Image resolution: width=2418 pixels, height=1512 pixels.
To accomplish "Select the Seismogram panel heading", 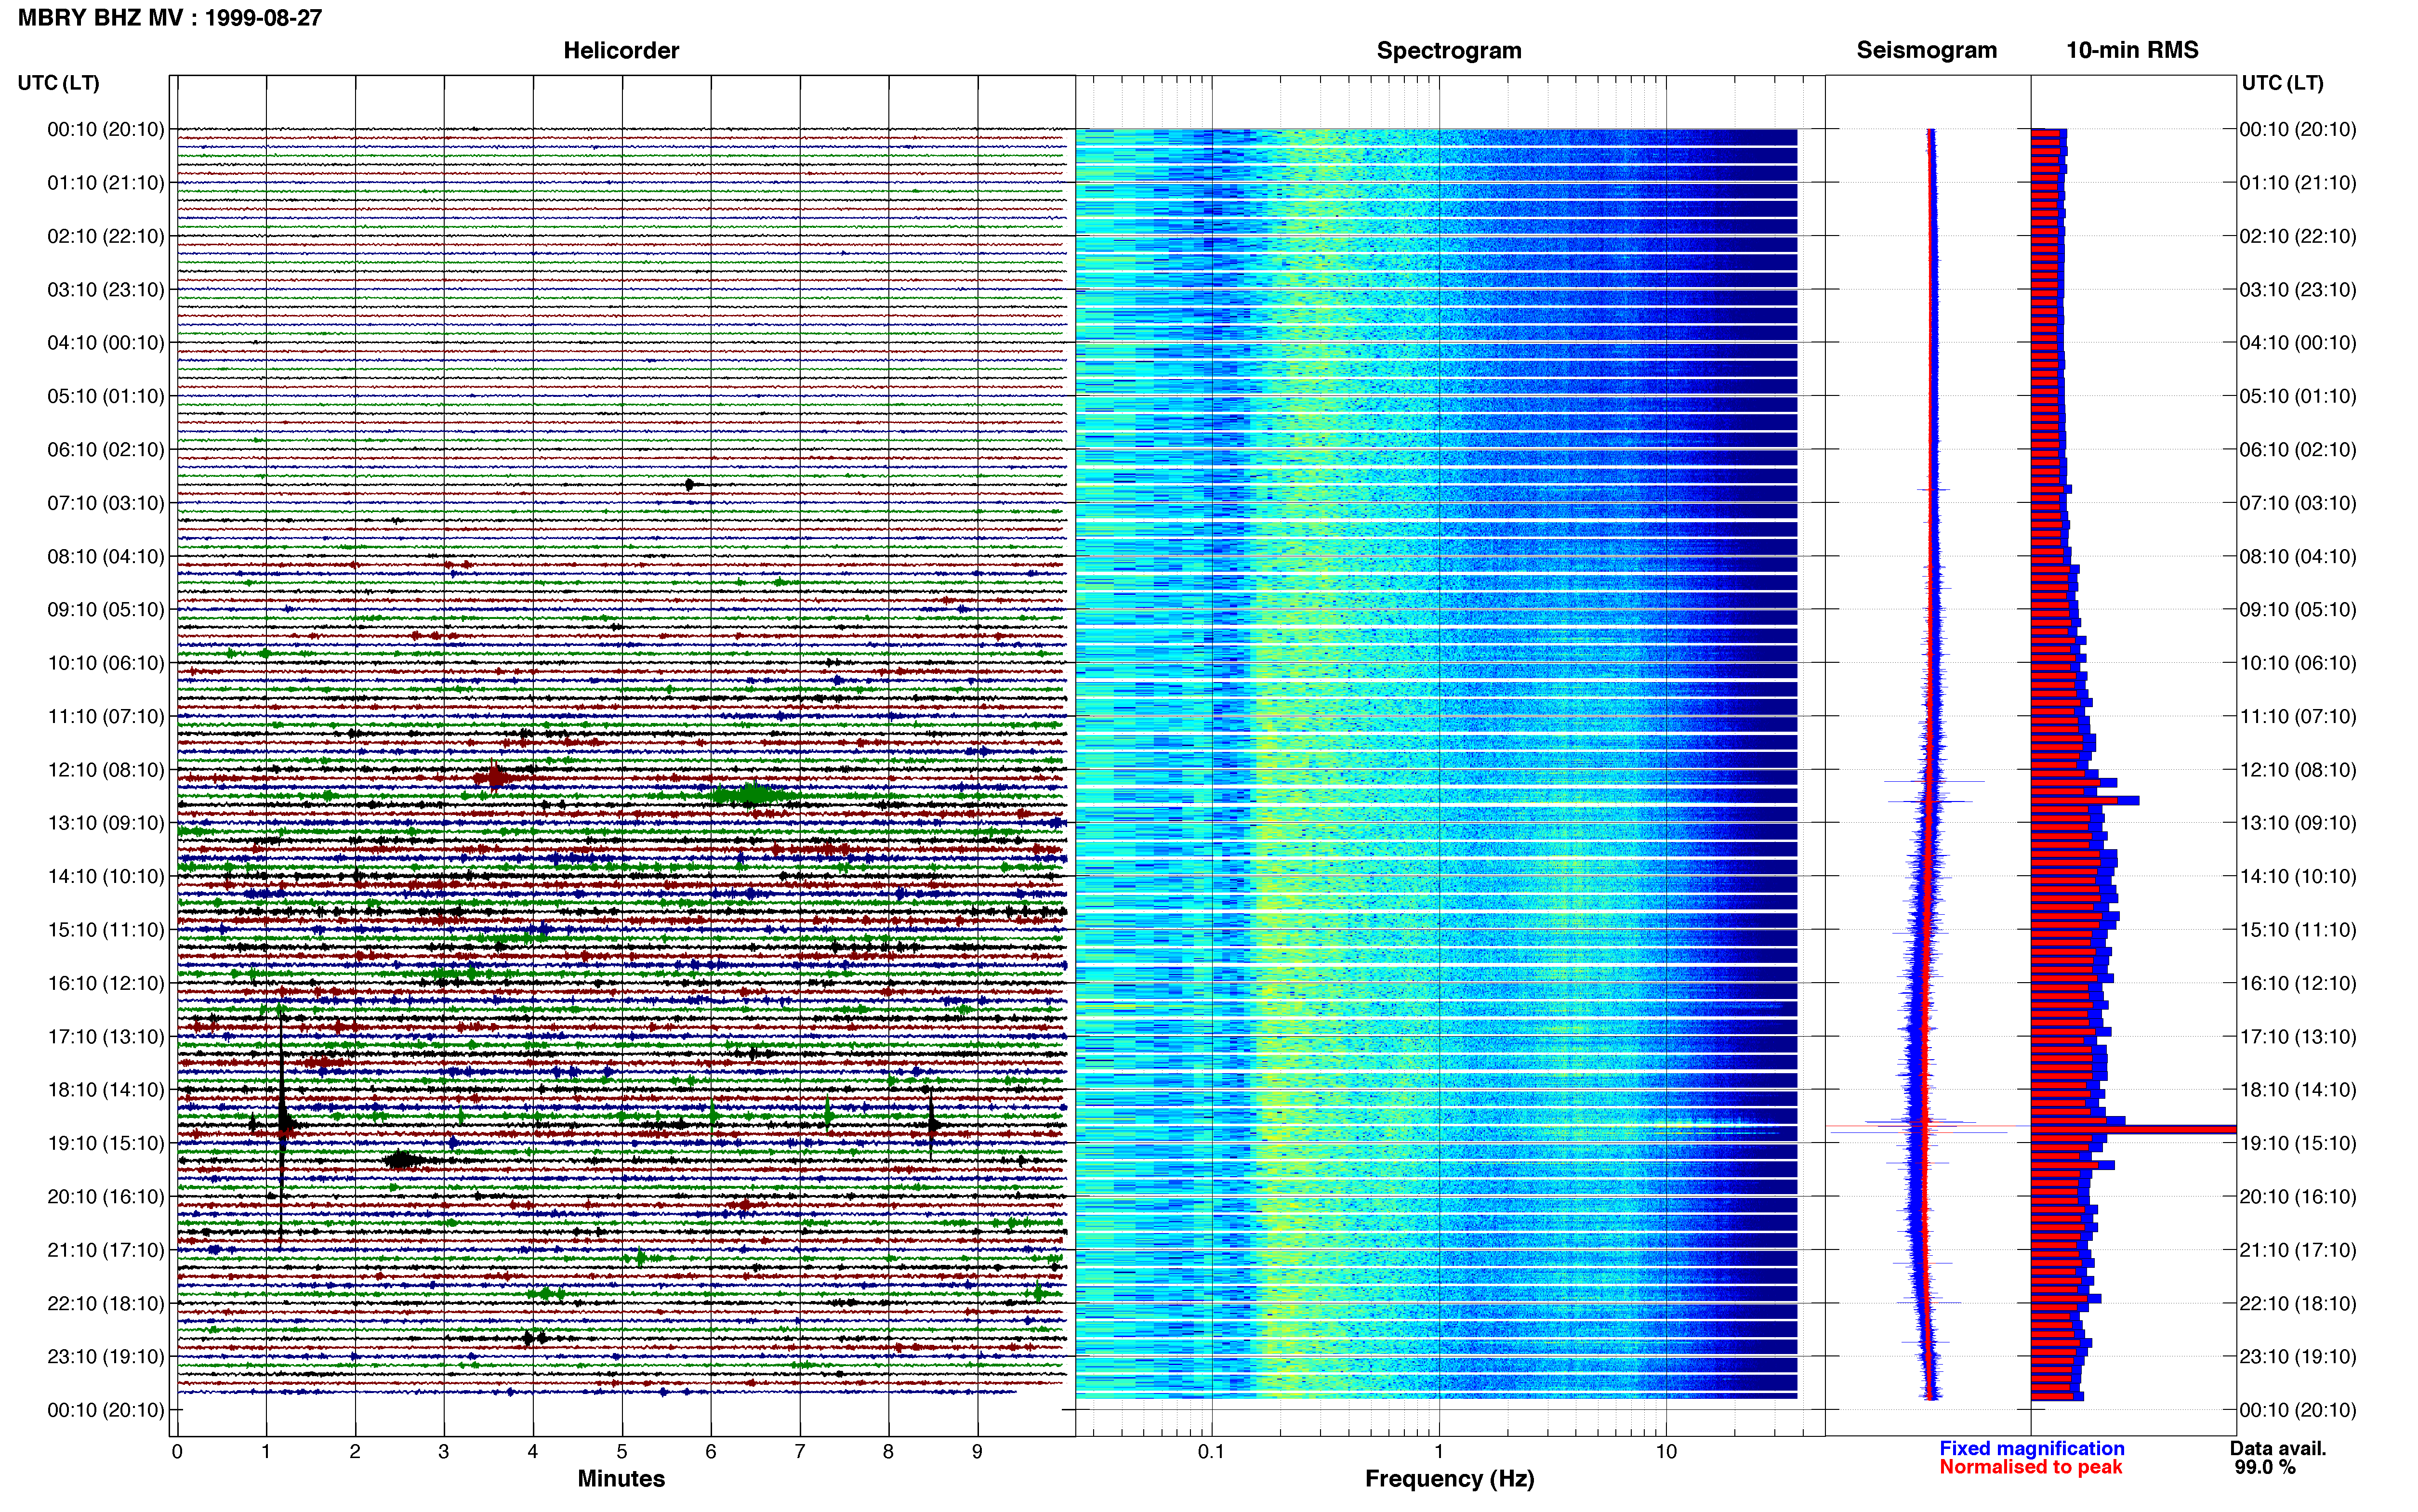I will [x=1926, y=50].
